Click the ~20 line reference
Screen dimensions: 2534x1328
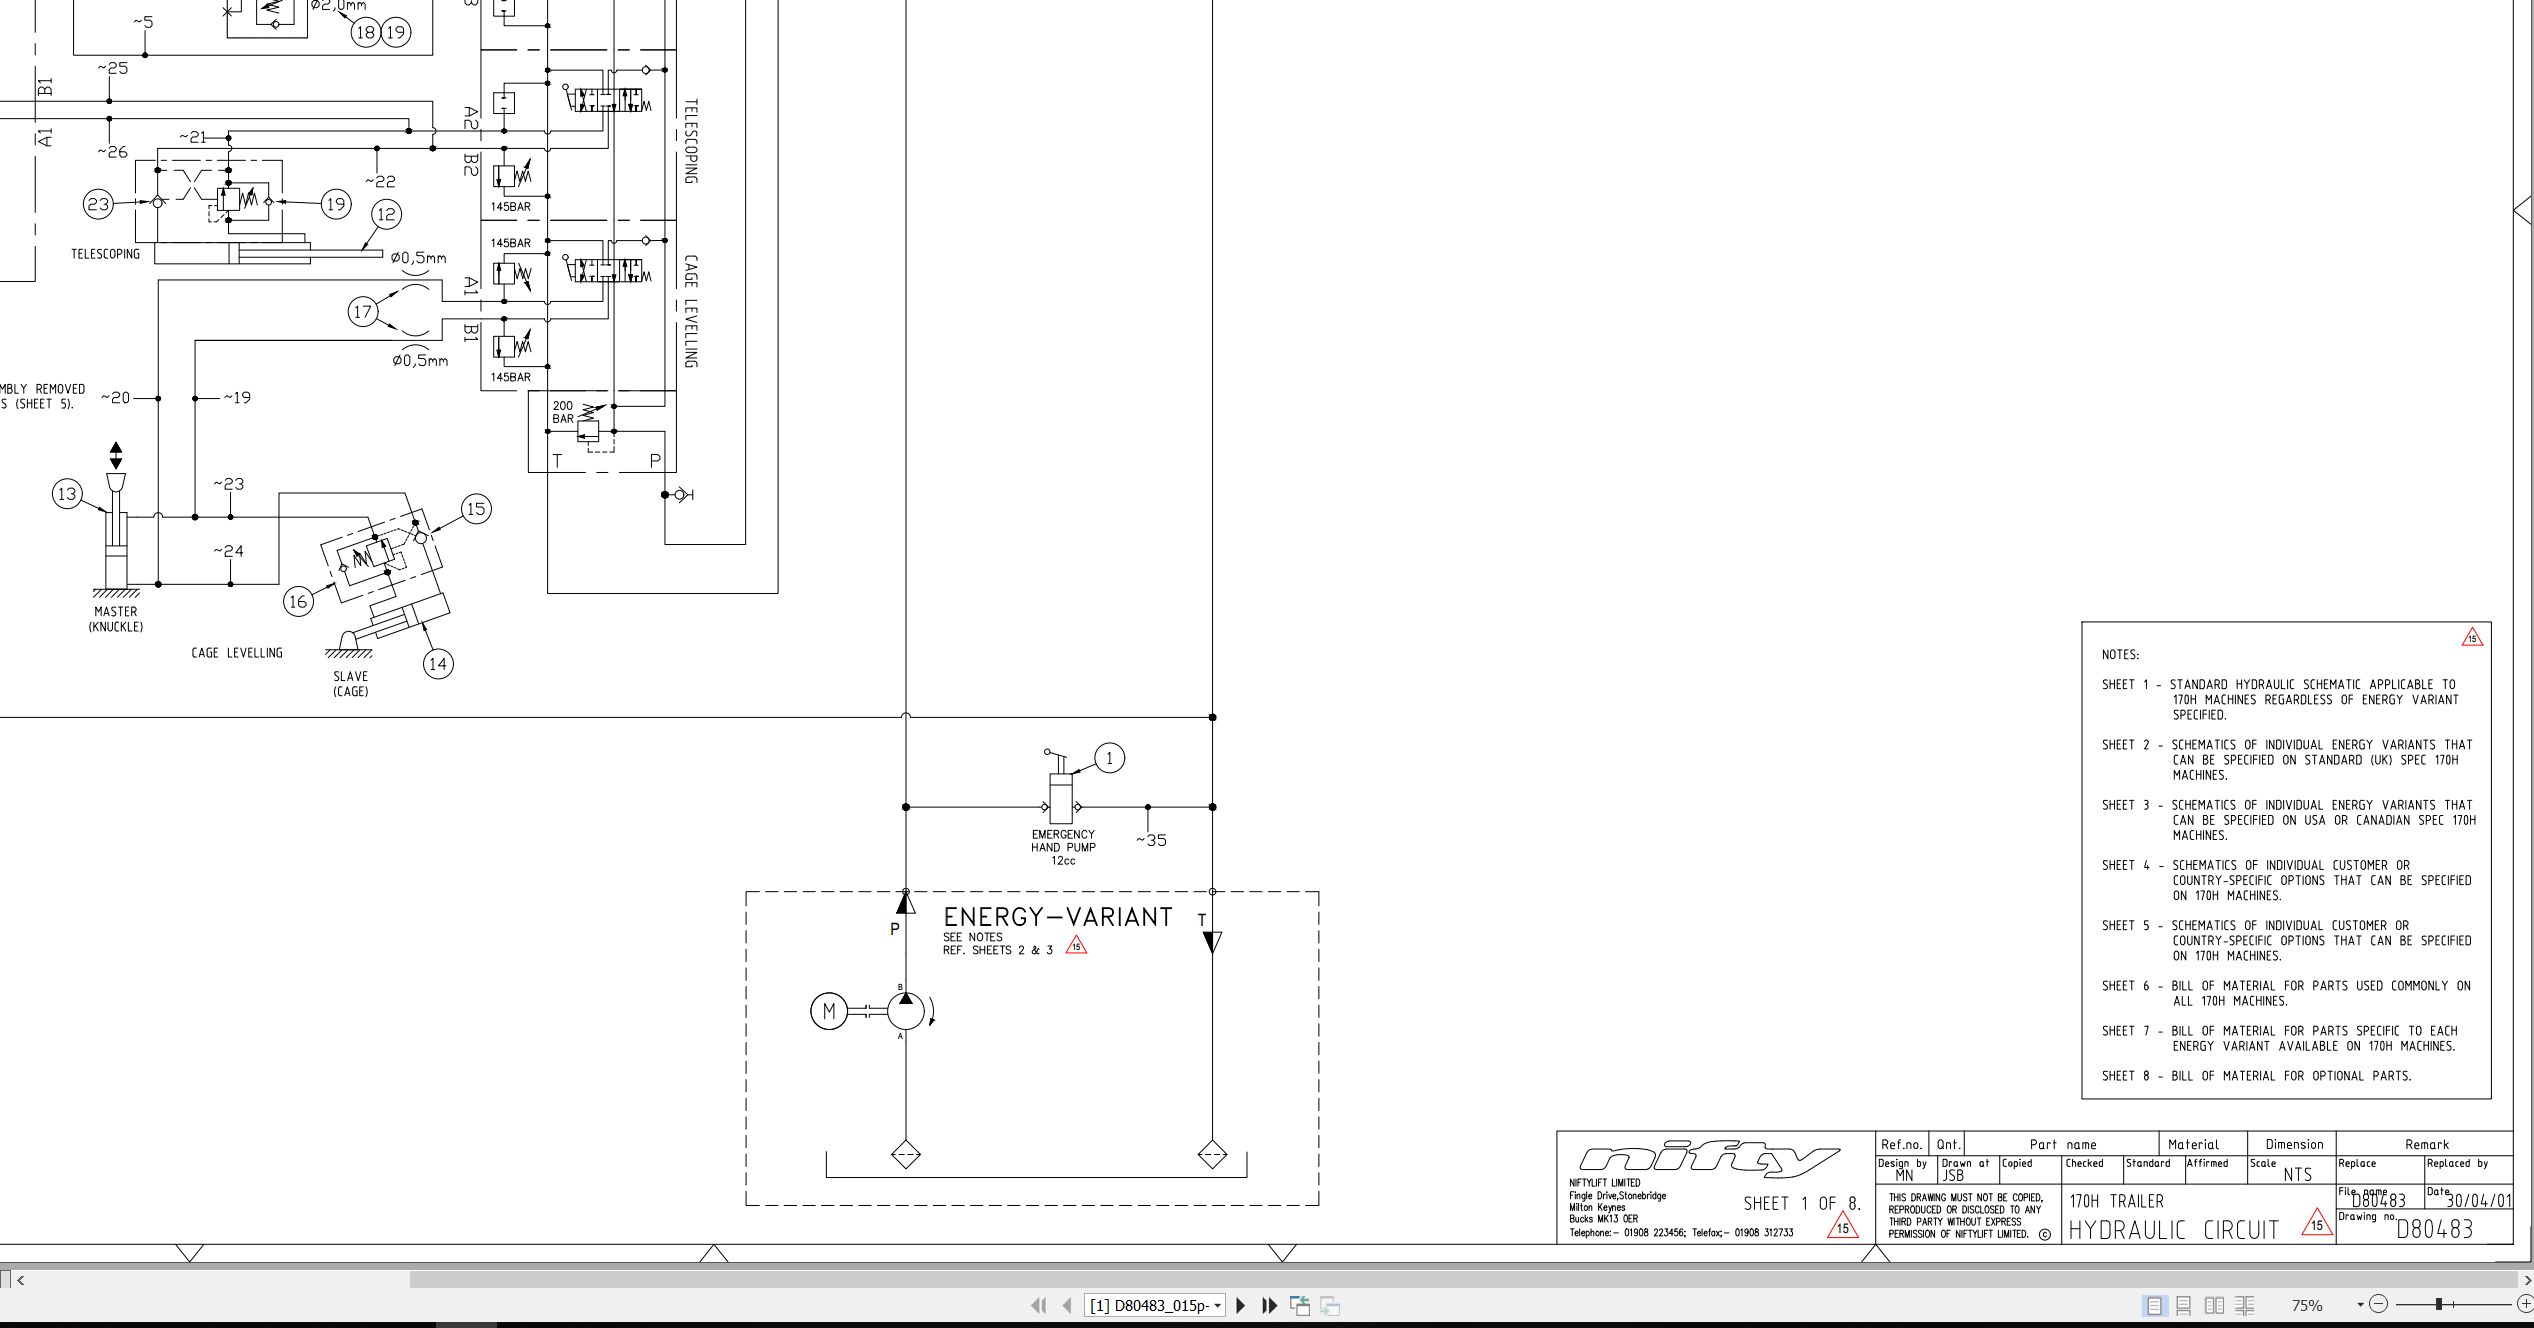pyautogui.click(x=116, y=398)
